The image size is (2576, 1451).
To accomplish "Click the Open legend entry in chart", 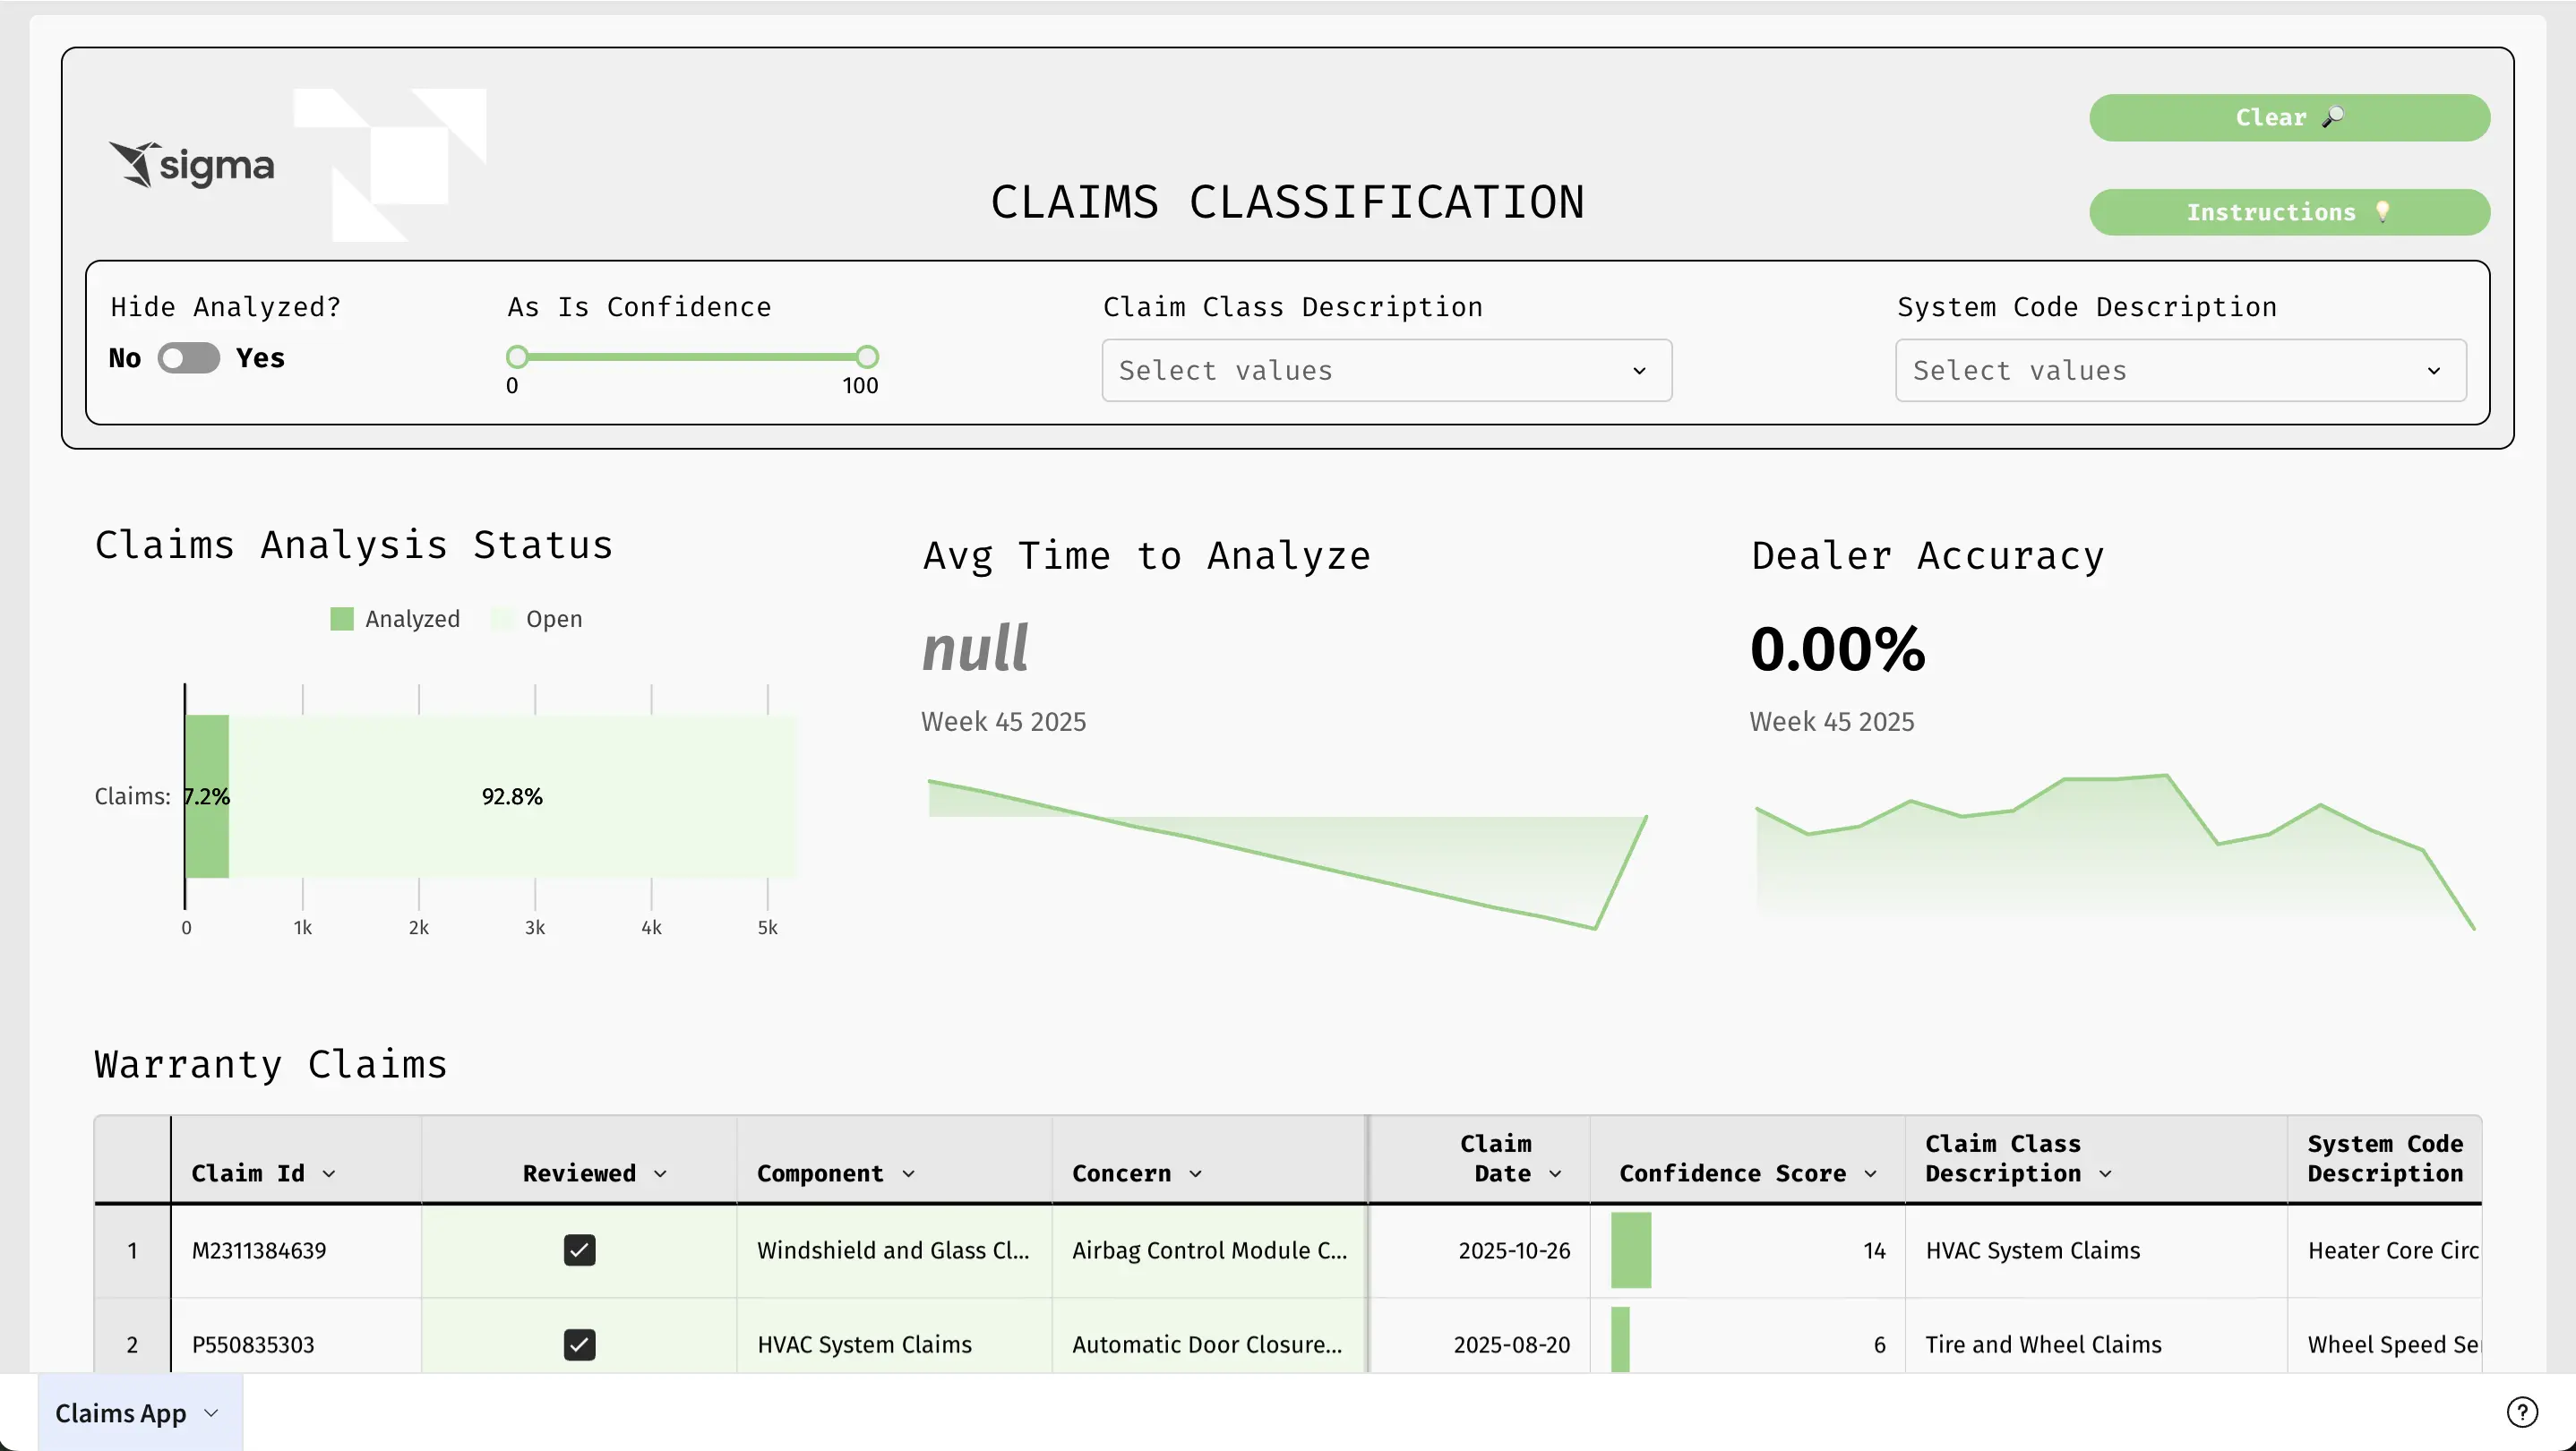I will point(553,619).
